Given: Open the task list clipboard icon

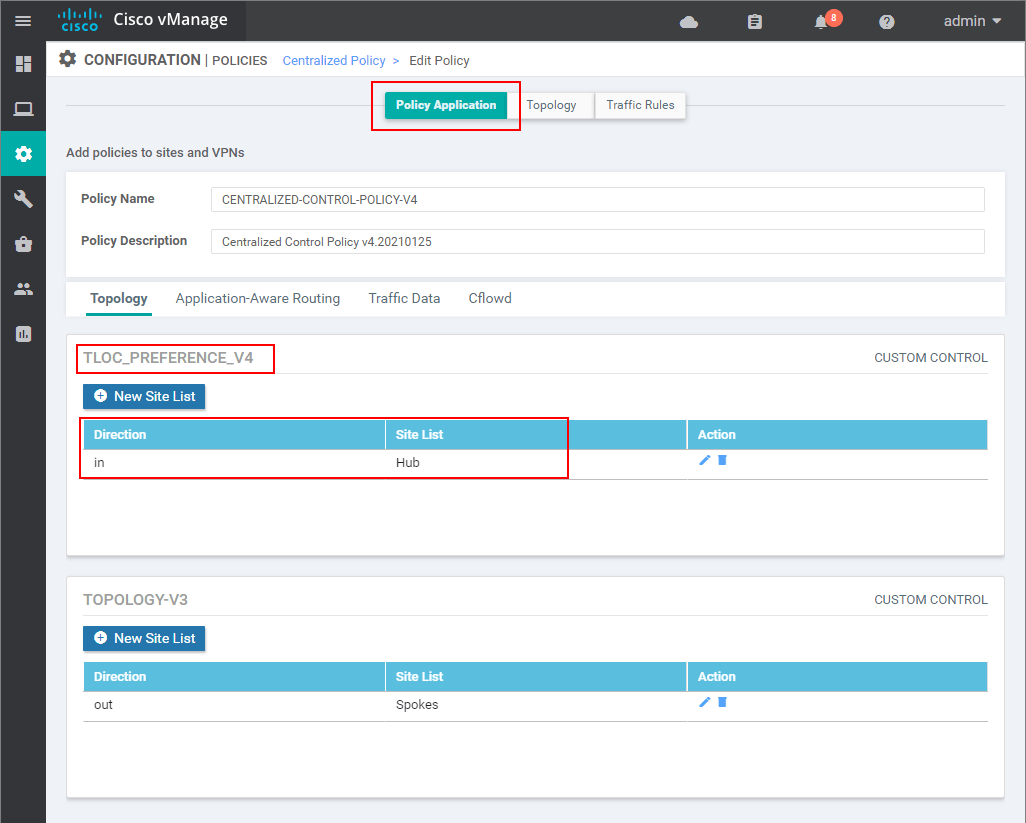Looking at the screenshot, I should coord(754,21).
